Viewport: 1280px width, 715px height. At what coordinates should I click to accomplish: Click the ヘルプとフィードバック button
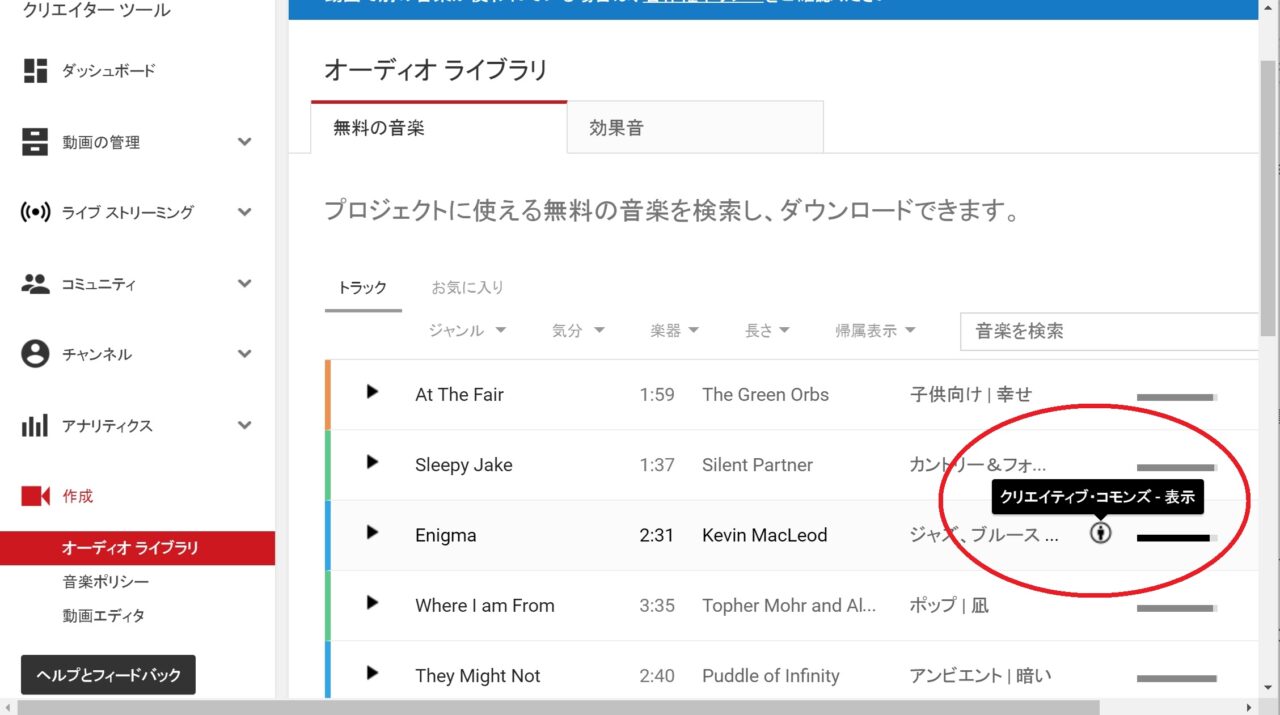click(x=108, y=675)
